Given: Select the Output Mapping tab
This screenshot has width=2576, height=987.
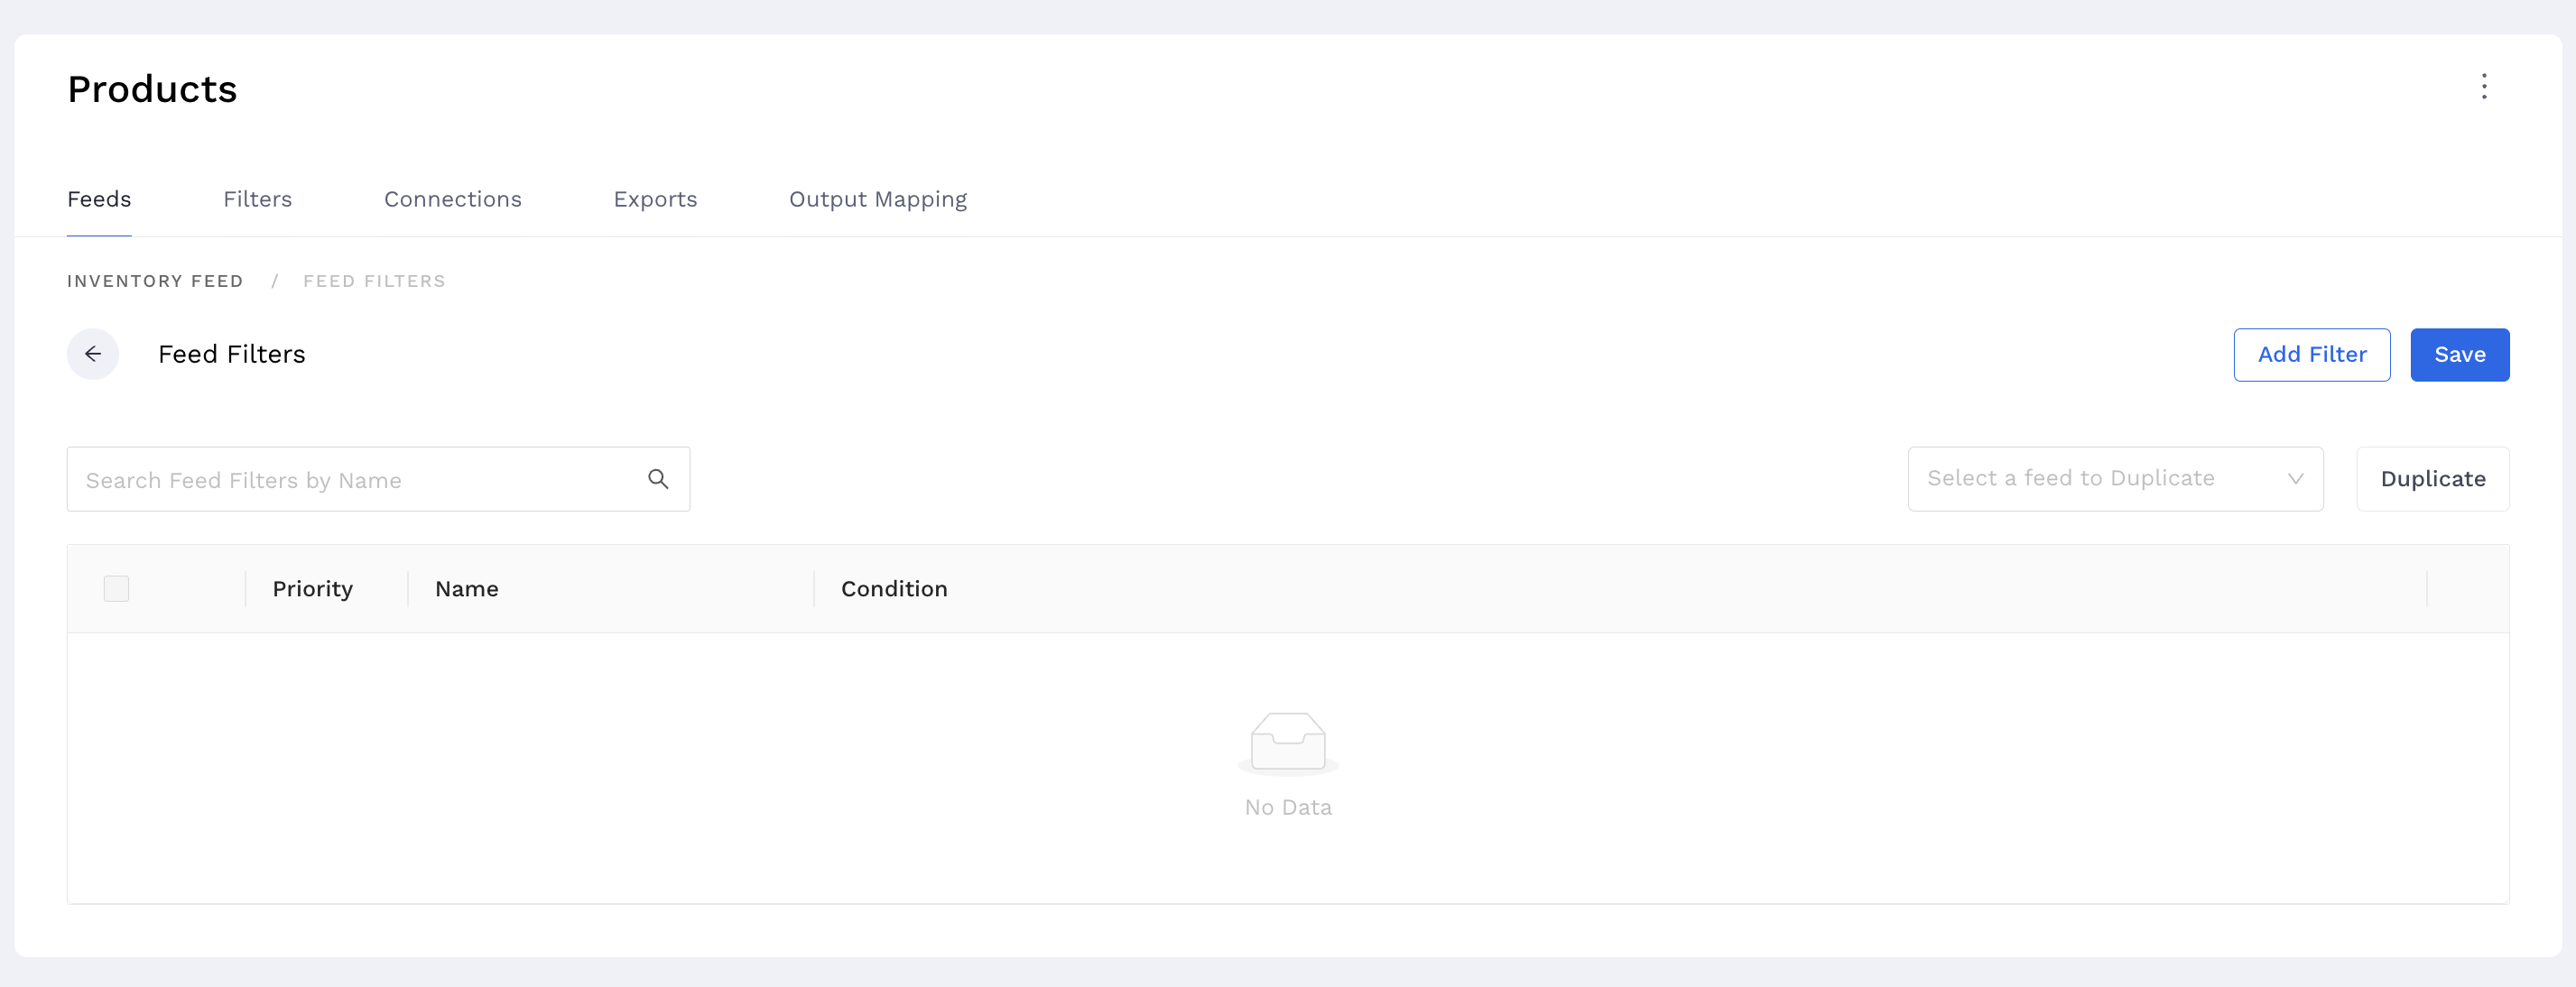Looking at the screenshot, I should (877, 199).
